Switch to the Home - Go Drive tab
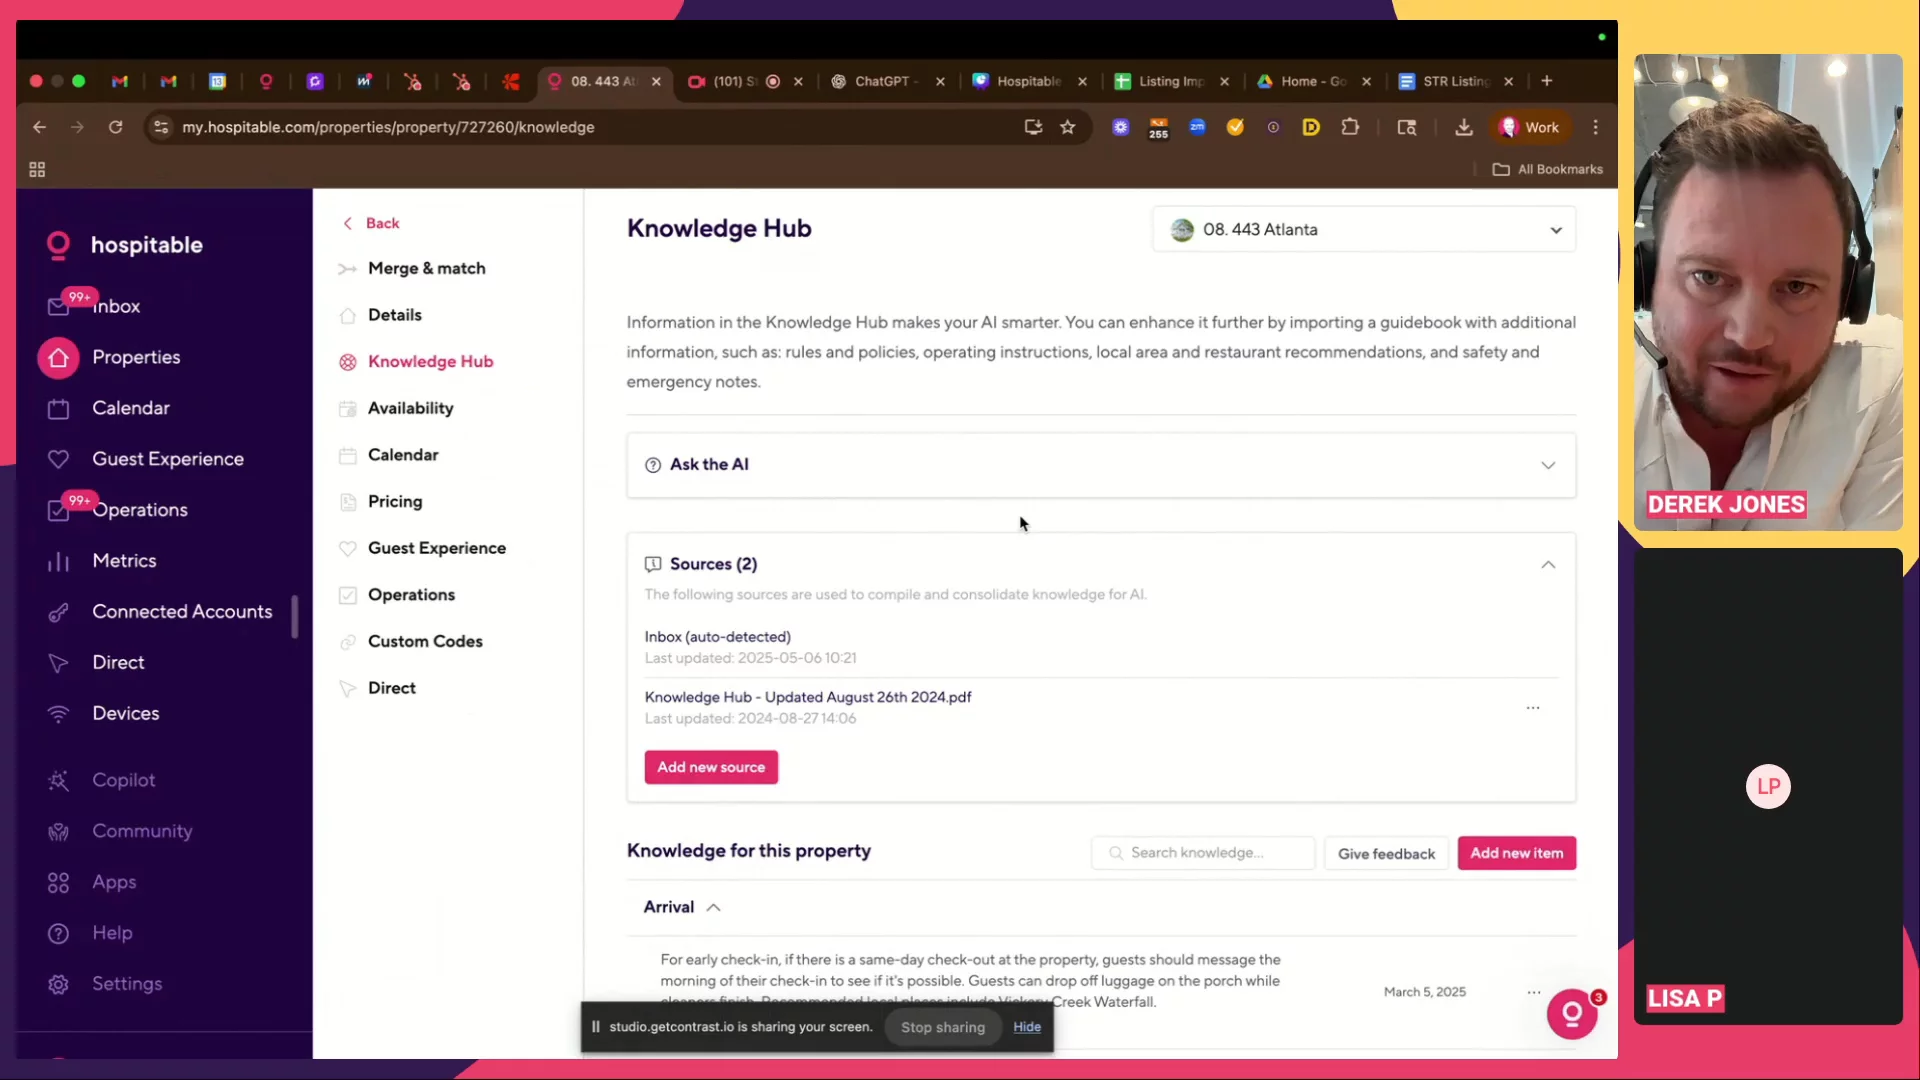This screenshot has width=1920, height=1080. coord(1312,81)
